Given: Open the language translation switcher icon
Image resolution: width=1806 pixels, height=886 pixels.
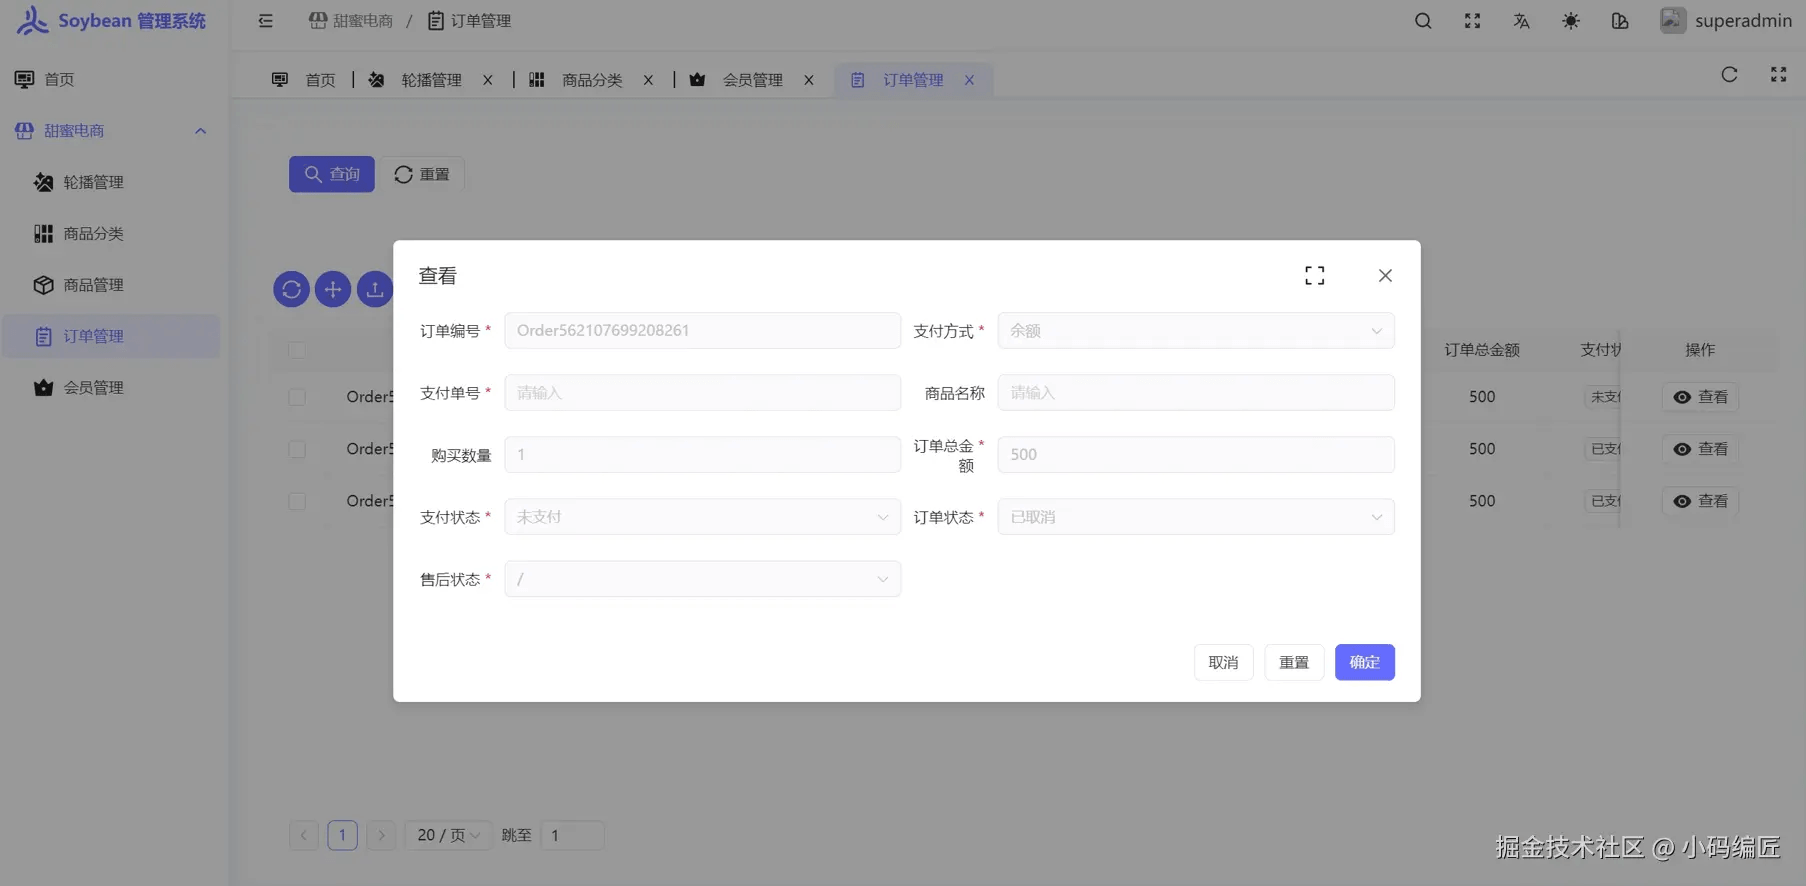Looking at the screenshot, I should coord(1521,21).
